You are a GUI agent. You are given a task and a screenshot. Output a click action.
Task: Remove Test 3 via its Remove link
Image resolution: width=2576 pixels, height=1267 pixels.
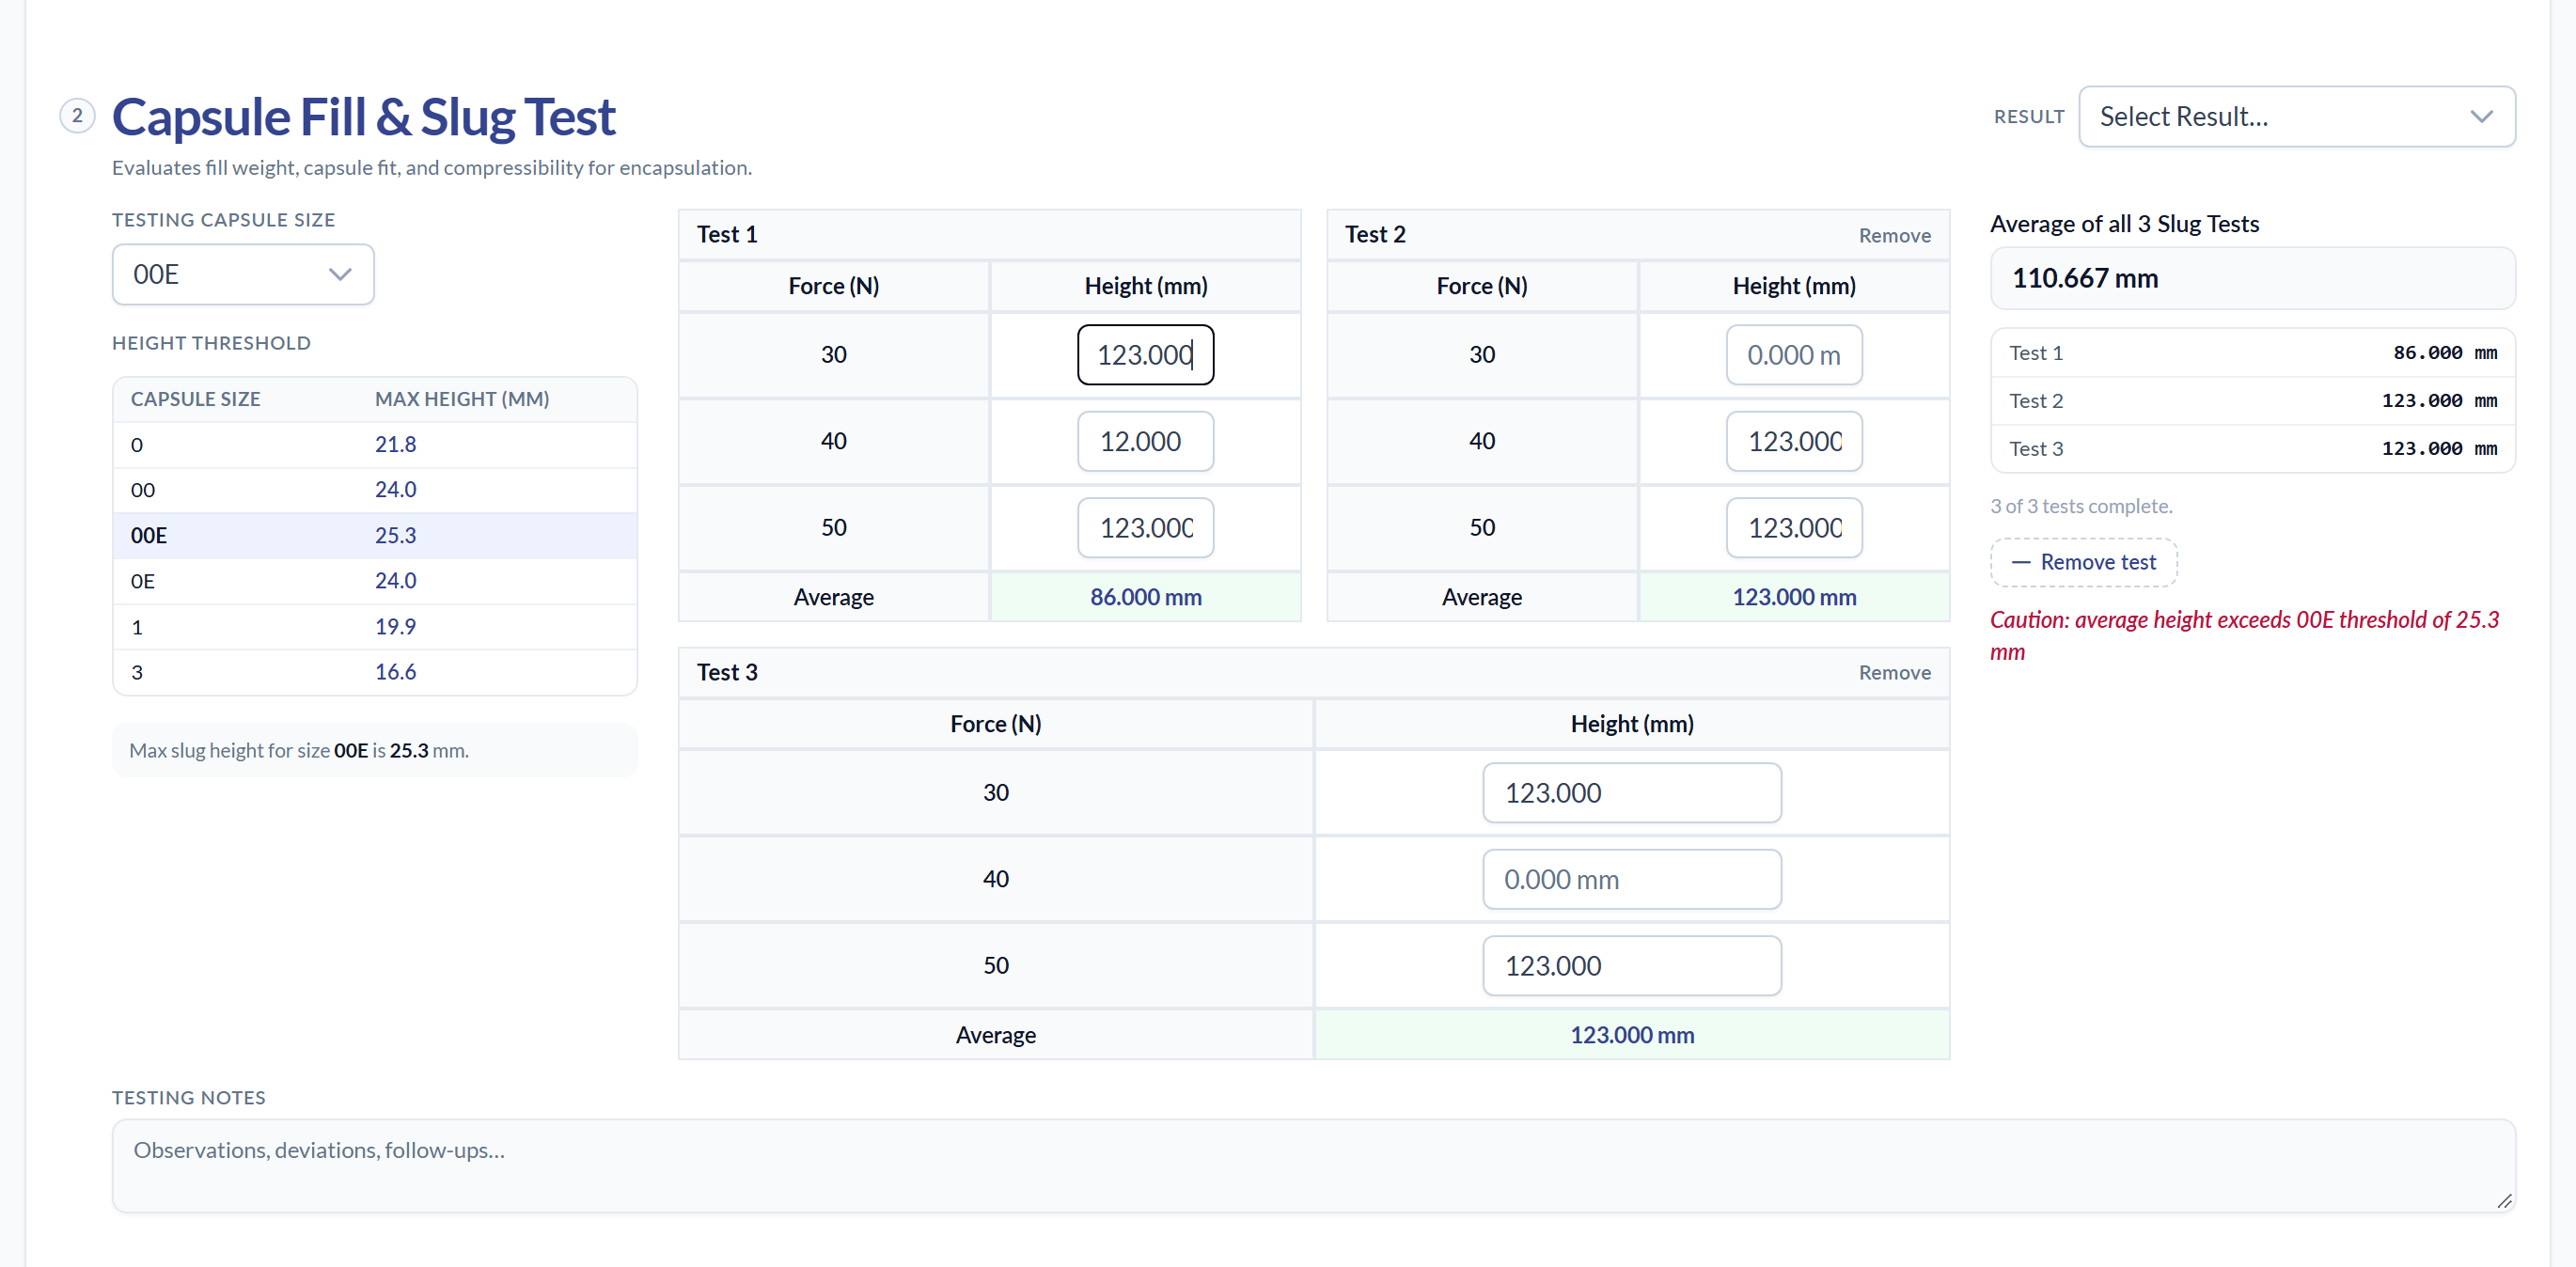(1894, 673)
